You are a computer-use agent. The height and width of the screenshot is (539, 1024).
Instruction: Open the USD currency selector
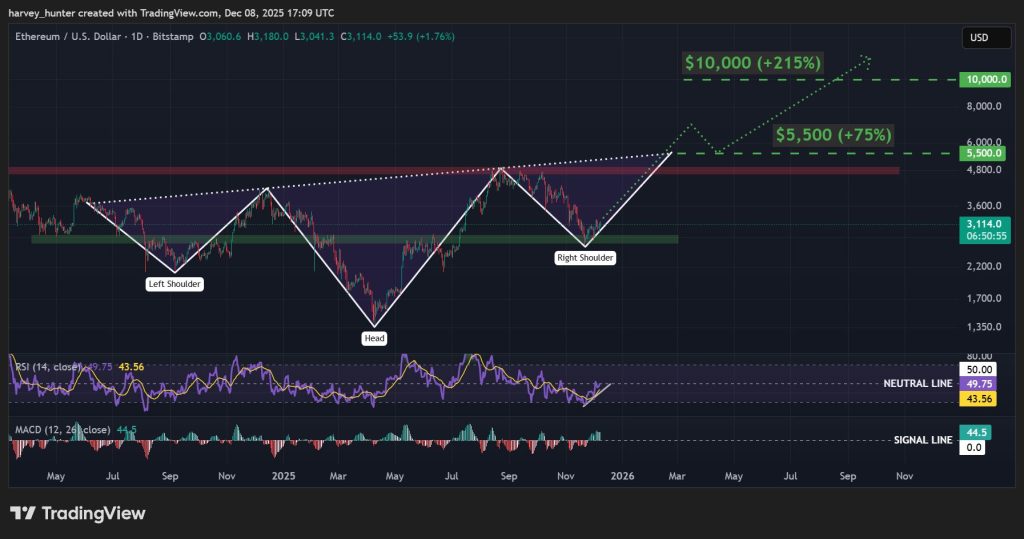coord(980,38)
